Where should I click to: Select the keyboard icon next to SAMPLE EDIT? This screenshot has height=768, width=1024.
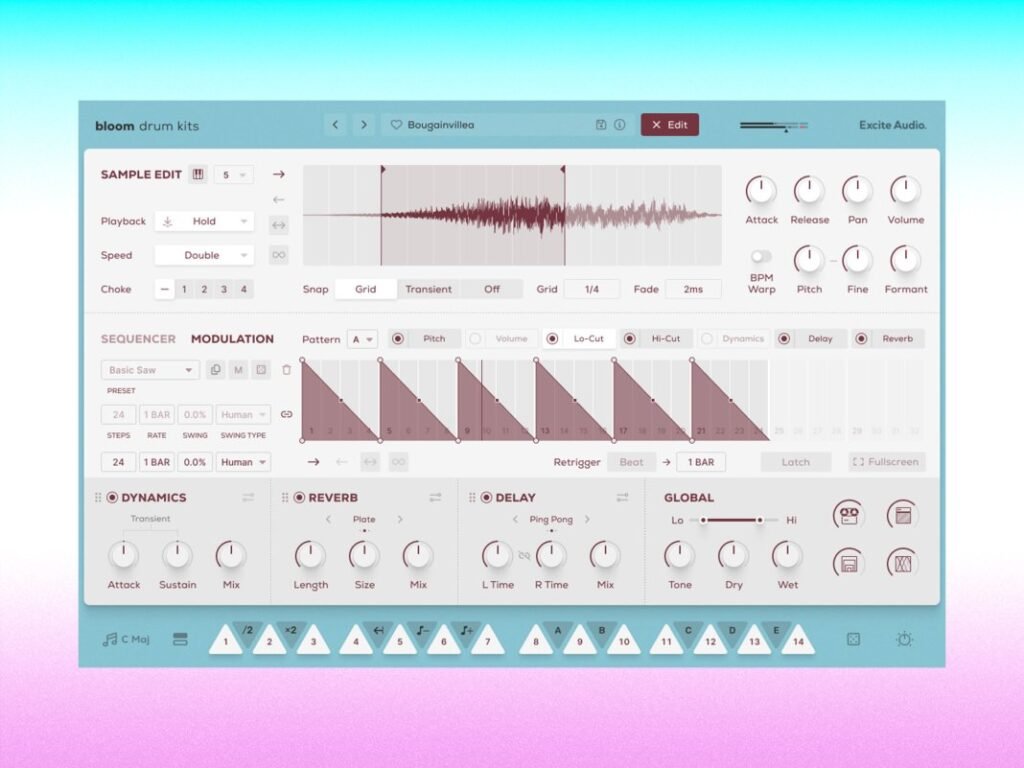pos(198,174)
